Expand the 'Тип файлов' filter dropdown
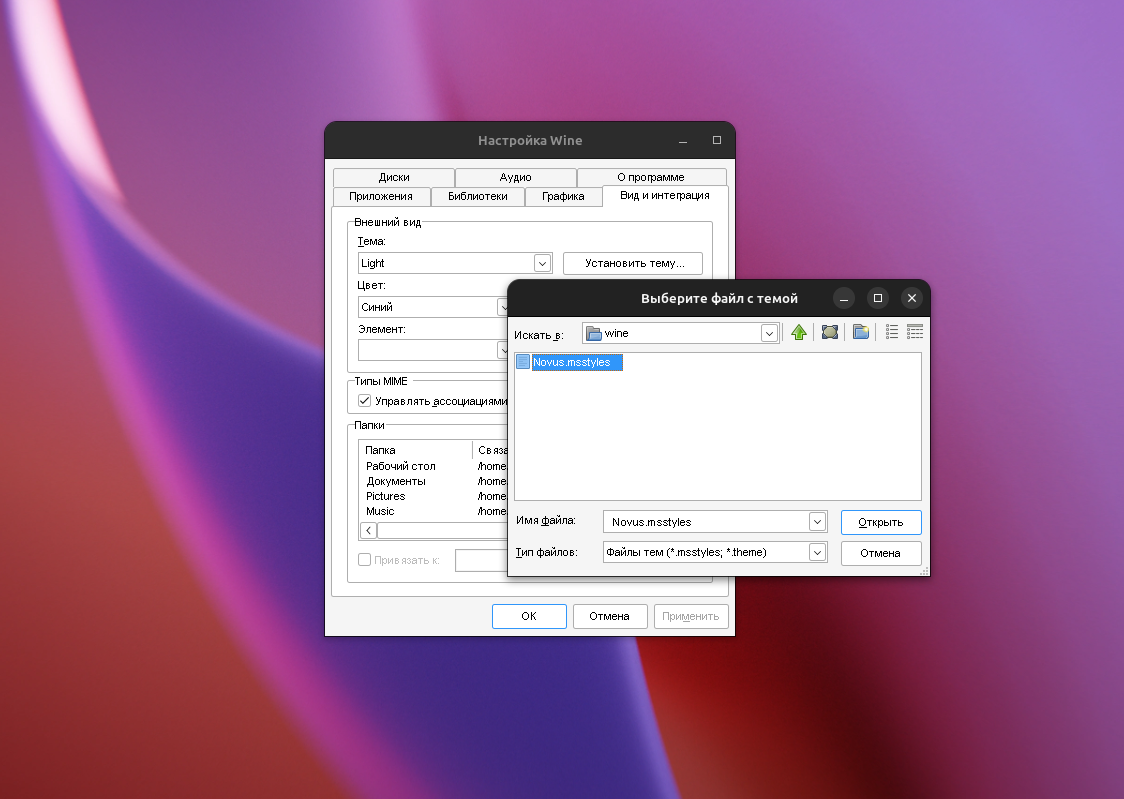The height and width of the screenshot is (799, 1124). click(x=817, y=552)
